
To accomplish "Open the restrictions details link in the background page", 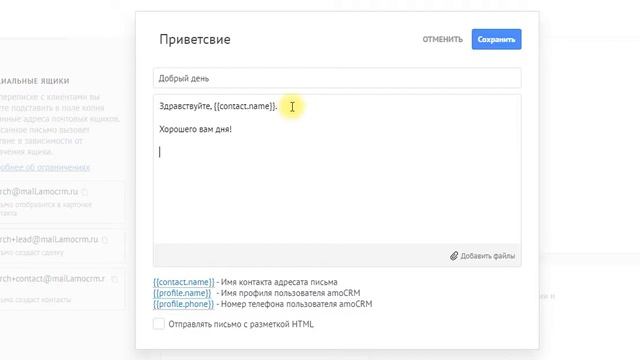I will [x=44, y=167].
